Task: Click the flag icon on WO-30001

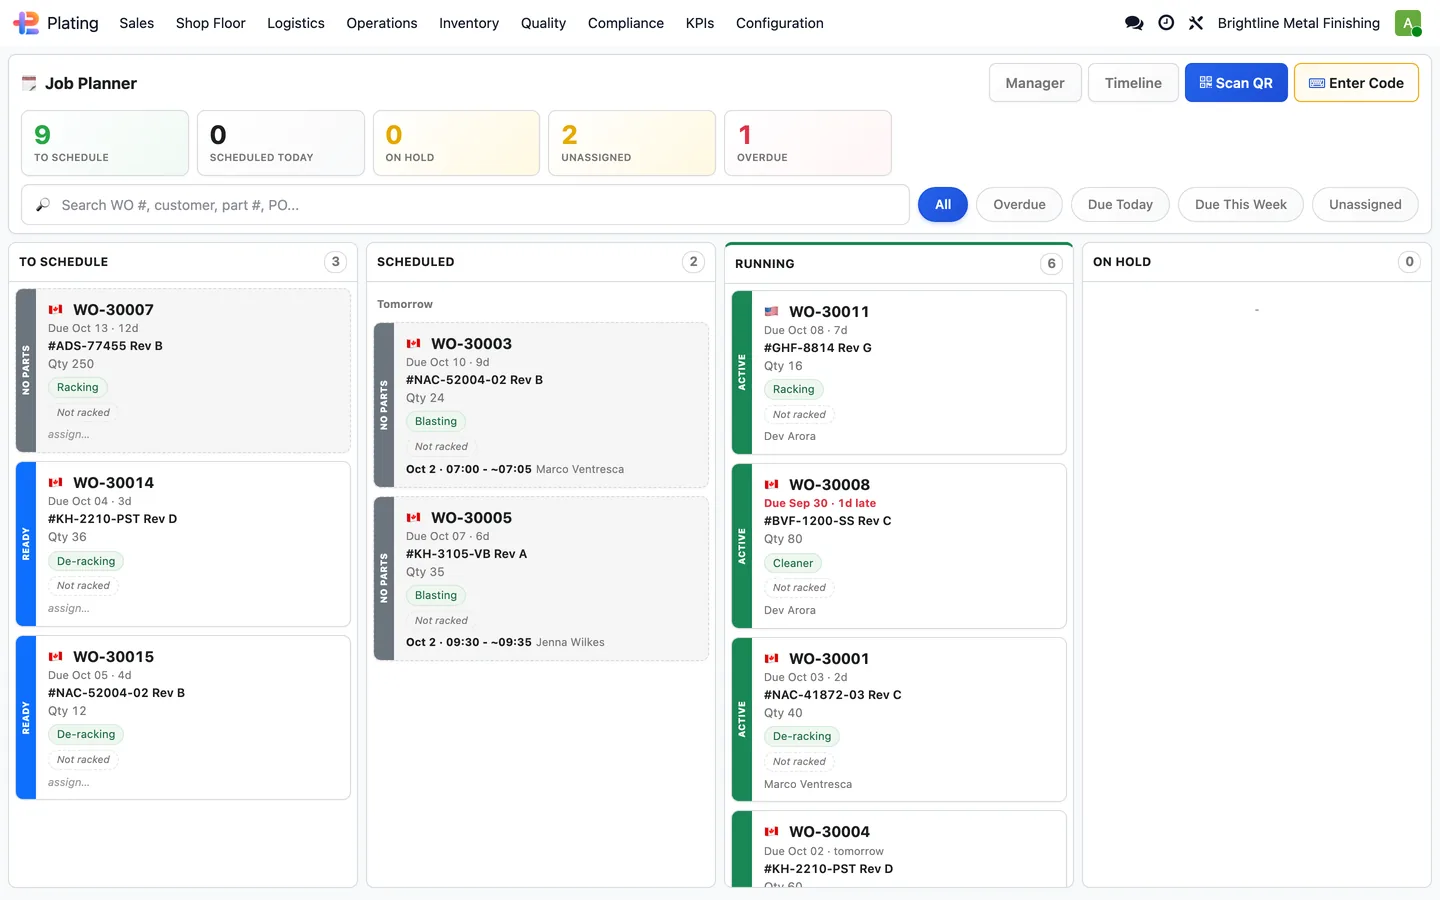Action: pos(772,659)
